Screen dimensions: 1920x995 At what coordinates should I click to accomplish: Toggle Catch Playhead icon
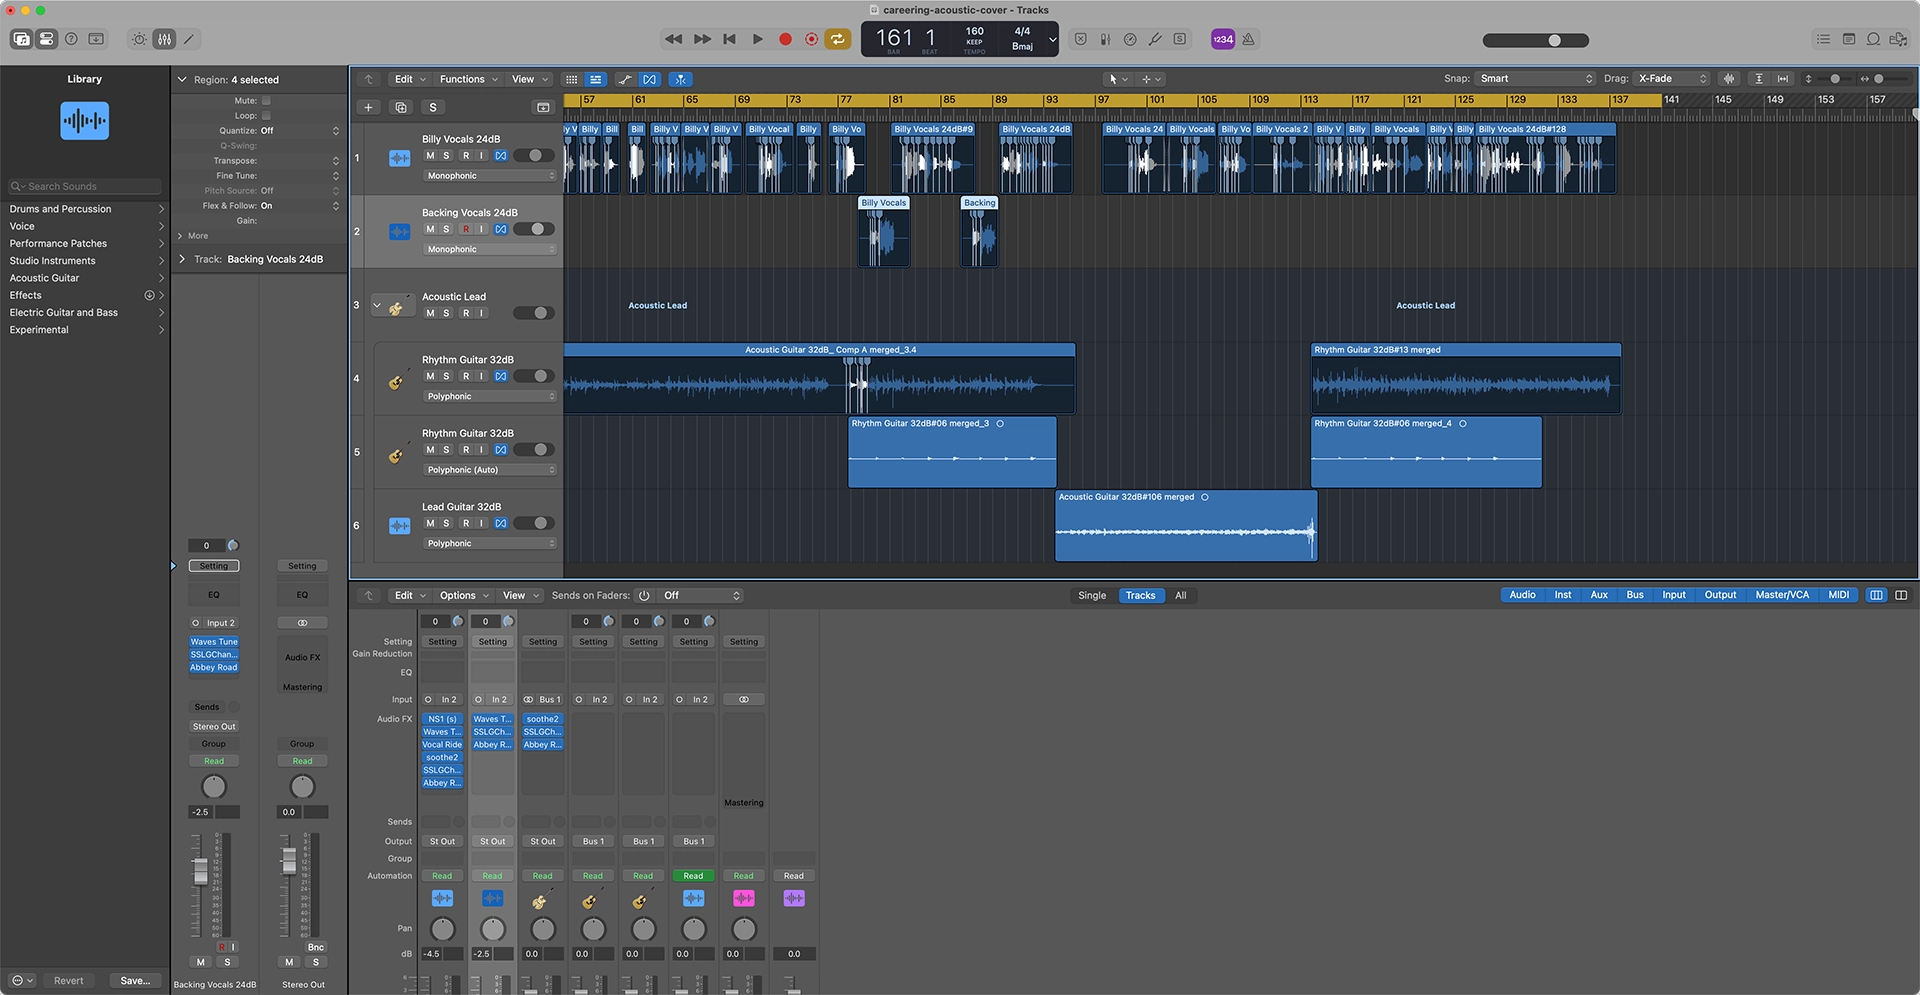click(x=680, y=79)
